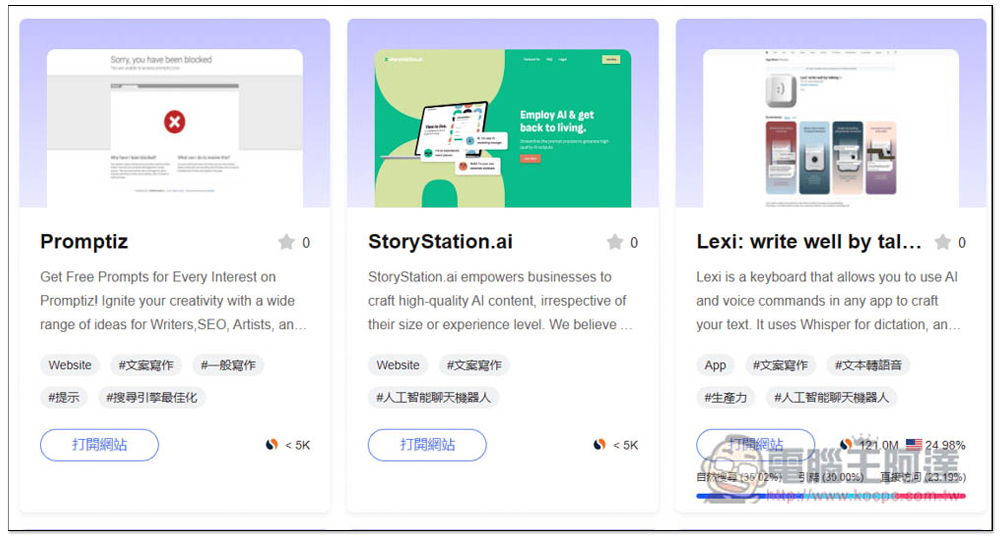Favorite the Lexi card with star icon
This screenshot has height=537, width=1000.
point(942,242)
